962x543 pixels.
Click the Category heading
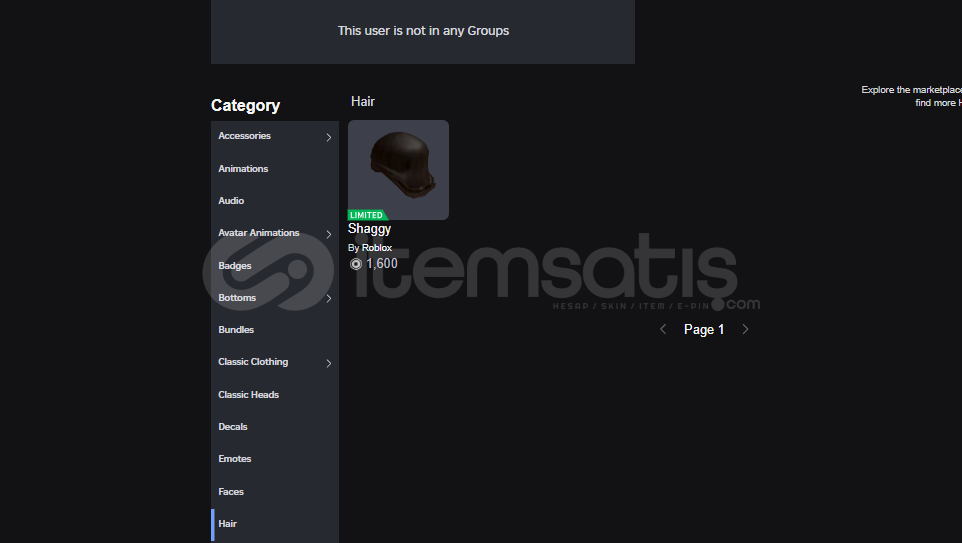click(245, 106)
